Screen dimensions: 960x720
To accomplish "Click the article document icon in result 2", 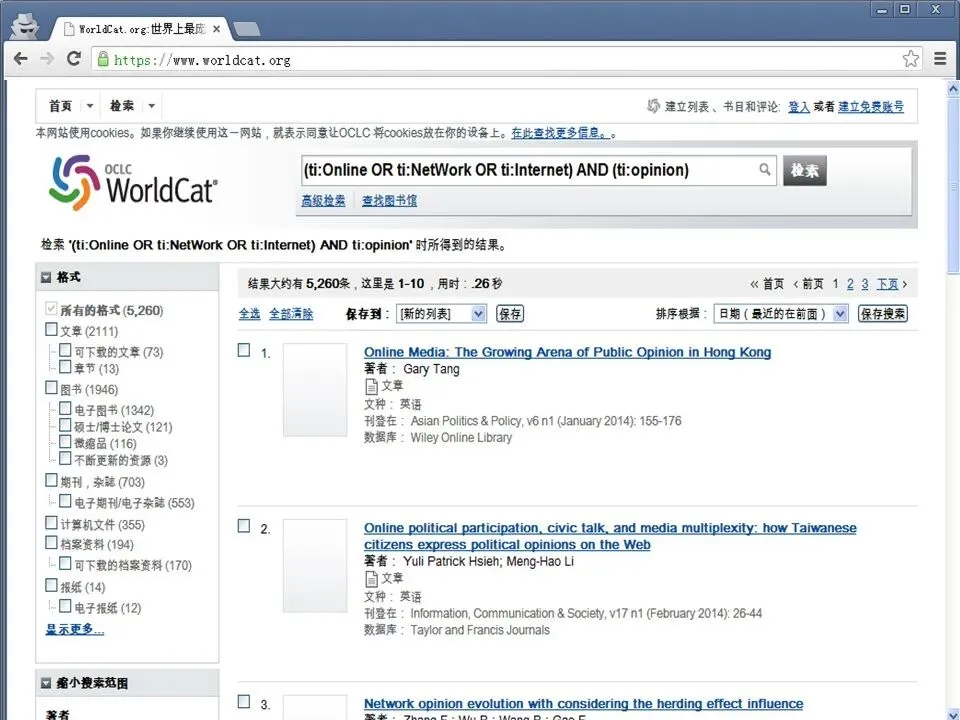I will (371, 578).
